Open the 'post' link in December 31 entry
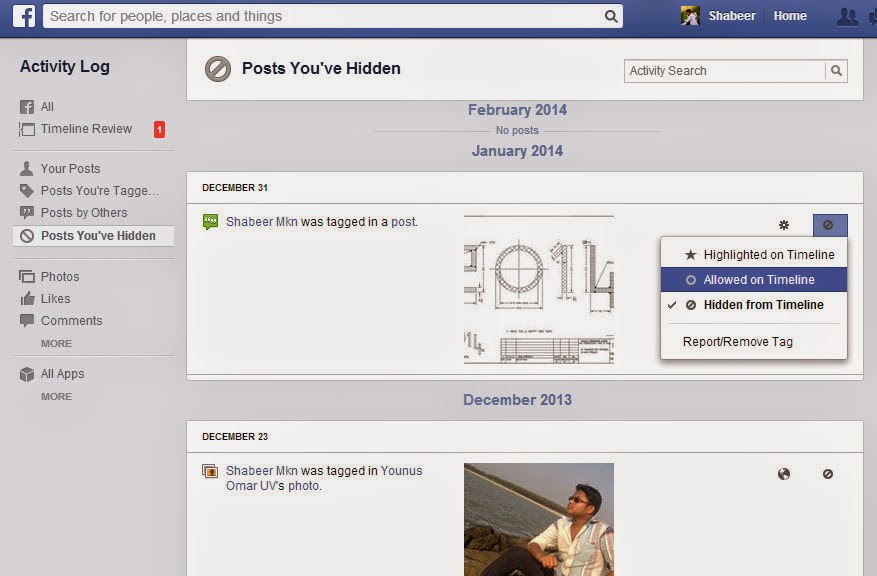The height and width of the screenshot is (576, 877). click(403, 222)
